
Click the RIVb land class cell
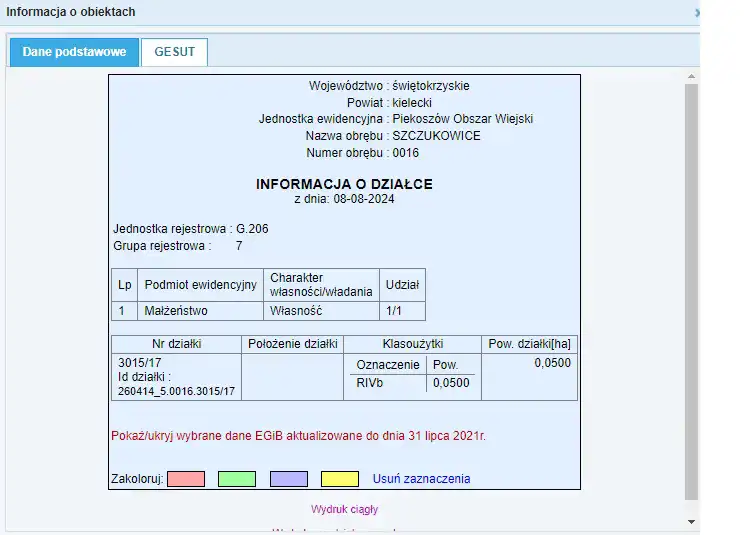370,382
